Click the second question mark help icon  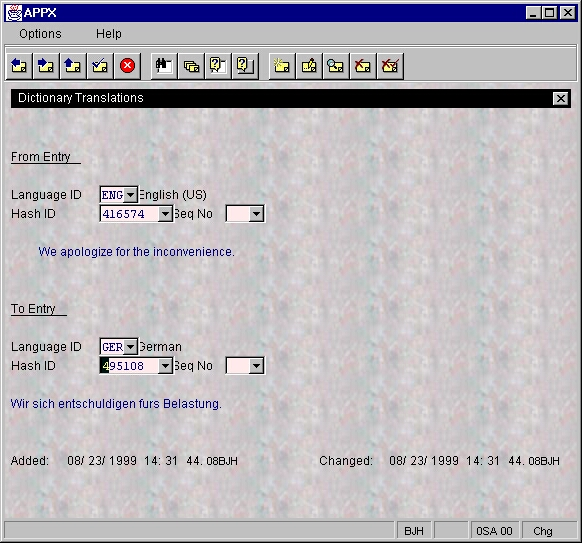245,66
